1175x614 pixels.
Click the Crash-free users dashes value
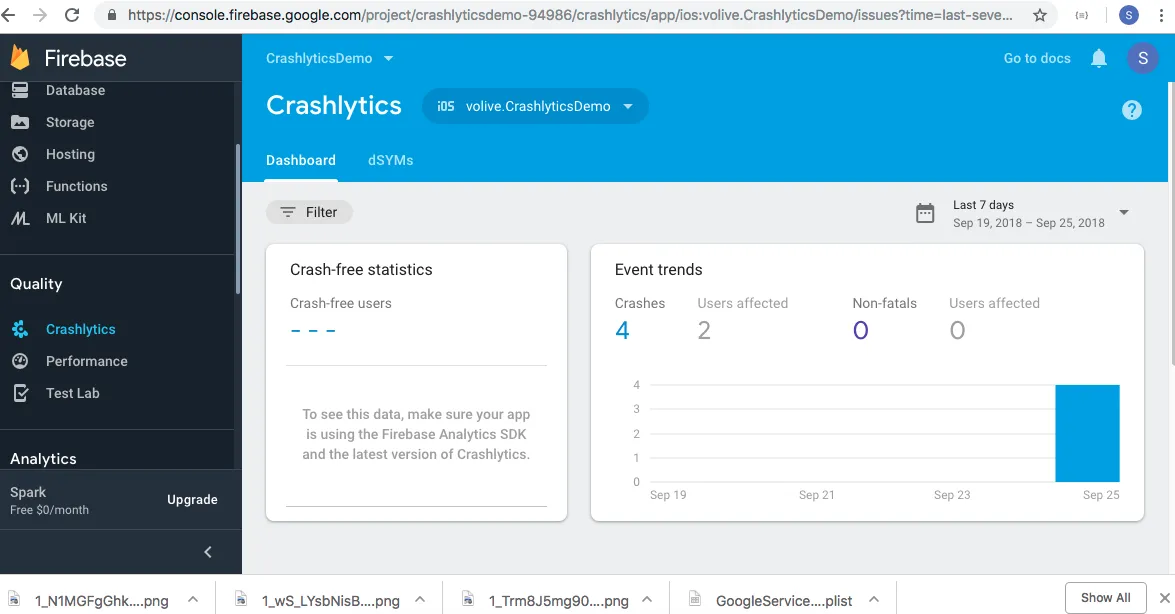(x=312, y=331)
